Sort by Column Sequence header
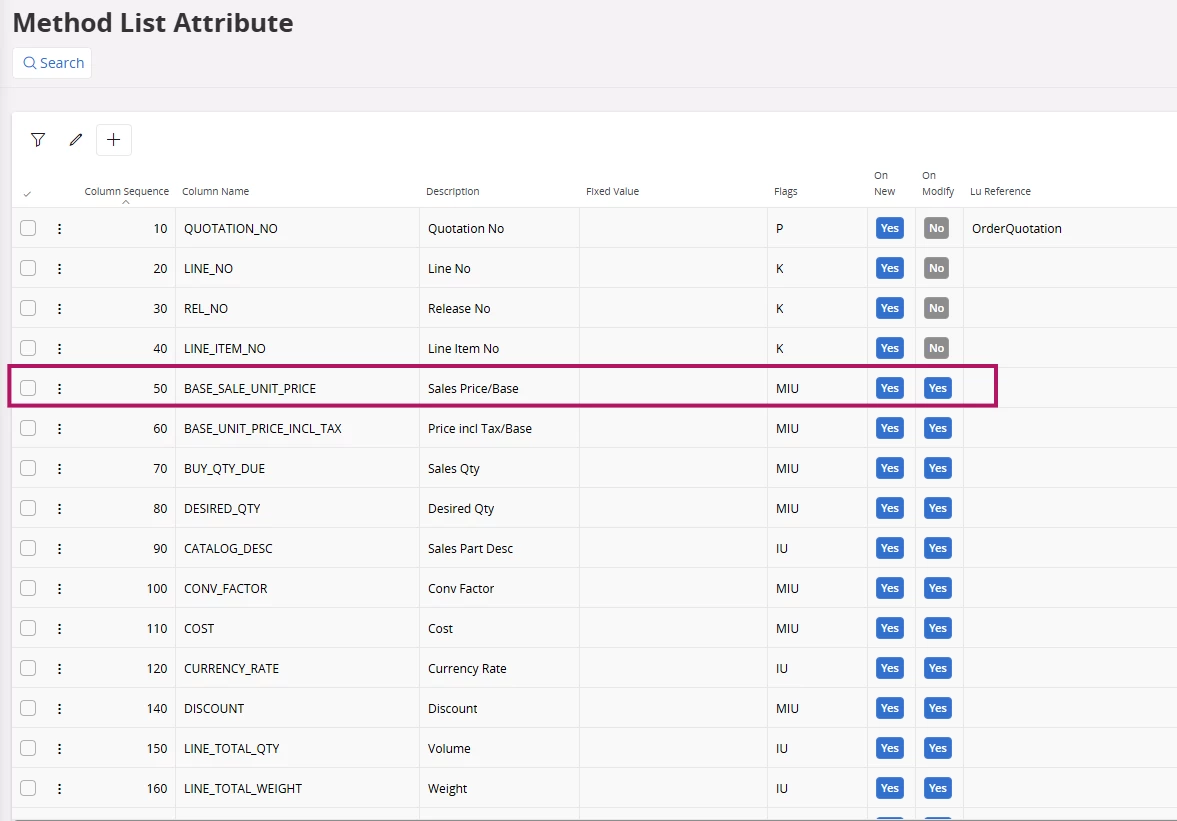1177x821 pixels. (126, 191)
